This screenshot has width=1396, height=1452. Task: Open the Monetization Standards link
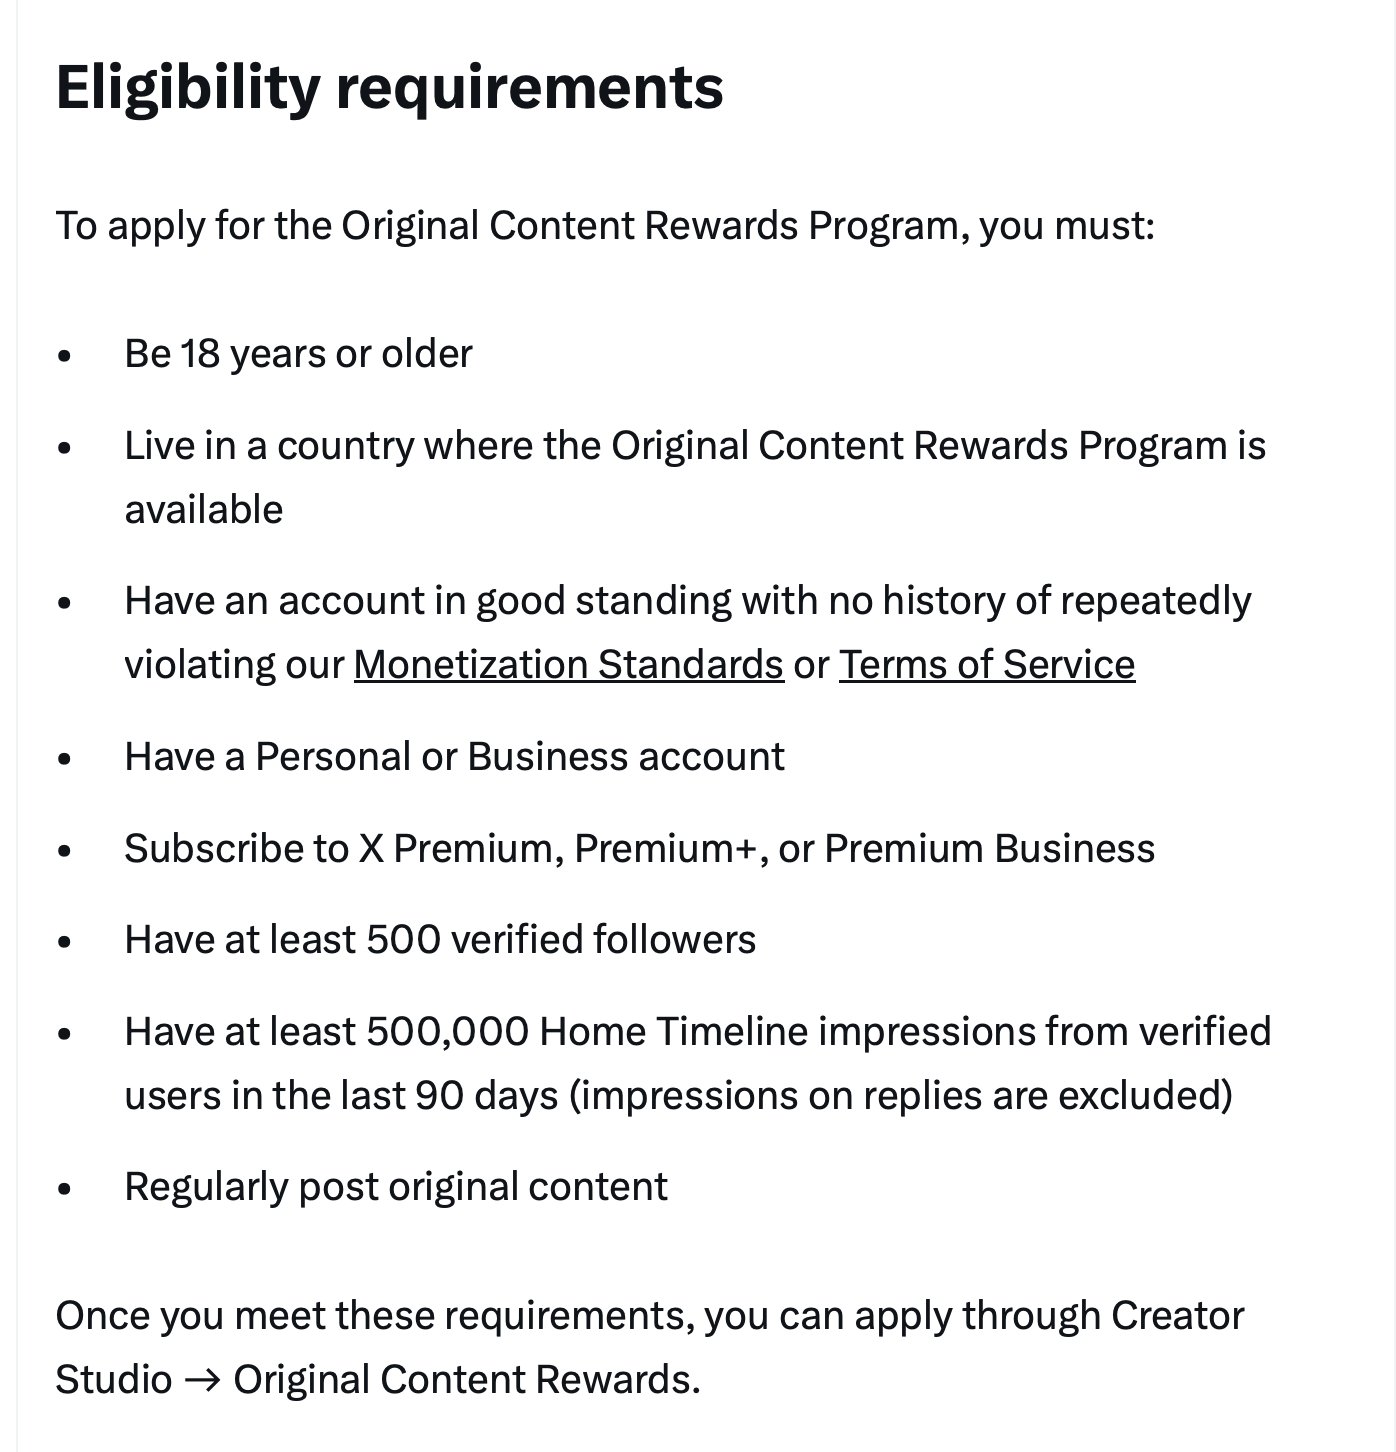click(x=568, y=665)
